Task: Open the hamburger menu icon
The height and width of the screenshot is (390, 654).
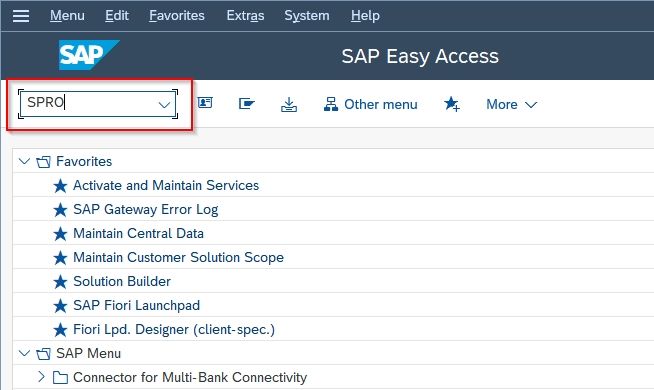Action: point(21,16)
